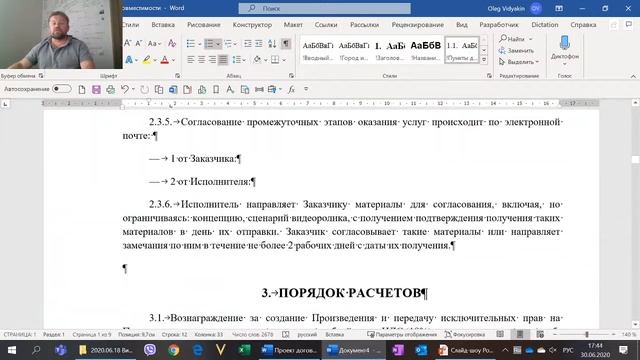Click the Sort icon
The width and height of the screenshot is (640, 360).
coord(272,43)
